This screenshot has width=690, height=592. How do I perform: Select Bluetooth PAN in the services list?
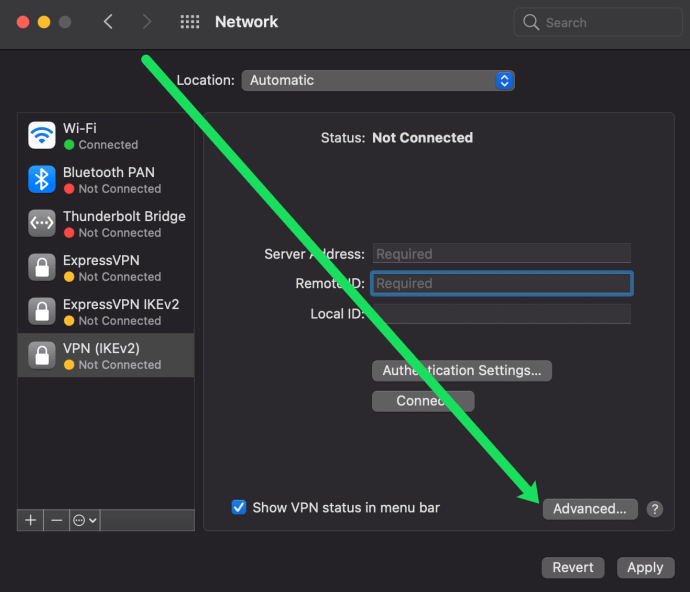(x=106, y=180)
